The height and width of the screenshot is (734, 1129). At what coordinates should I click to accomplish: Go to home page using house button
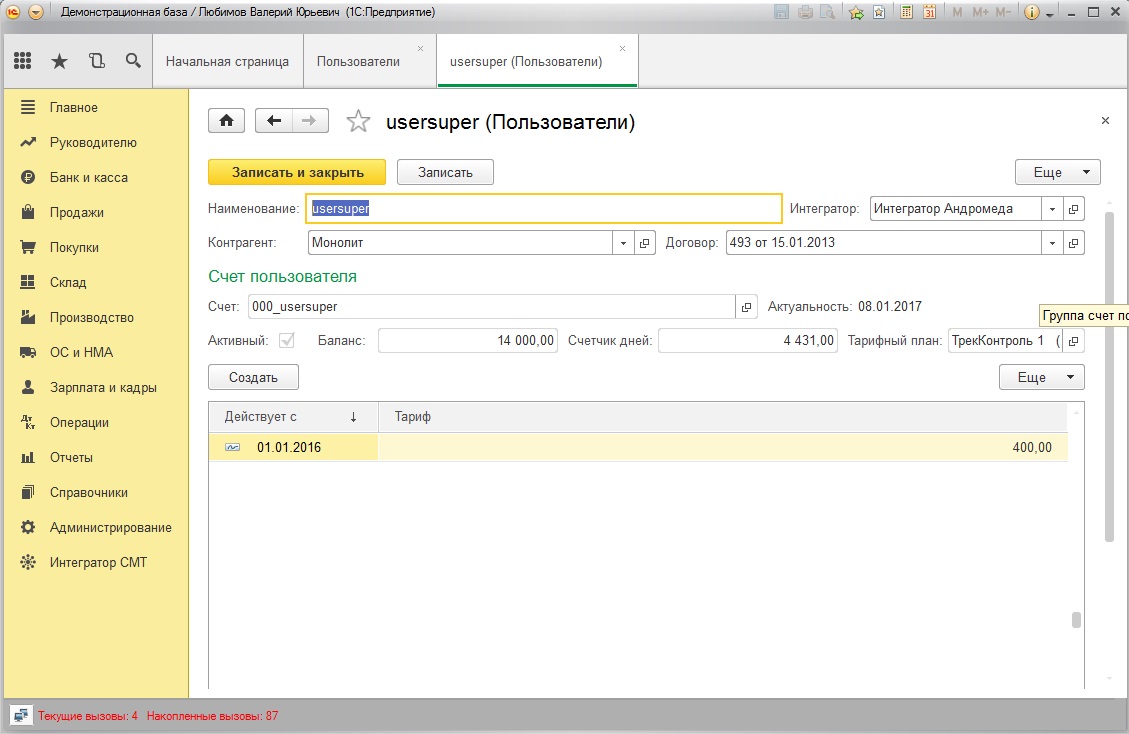coord(227,120)
